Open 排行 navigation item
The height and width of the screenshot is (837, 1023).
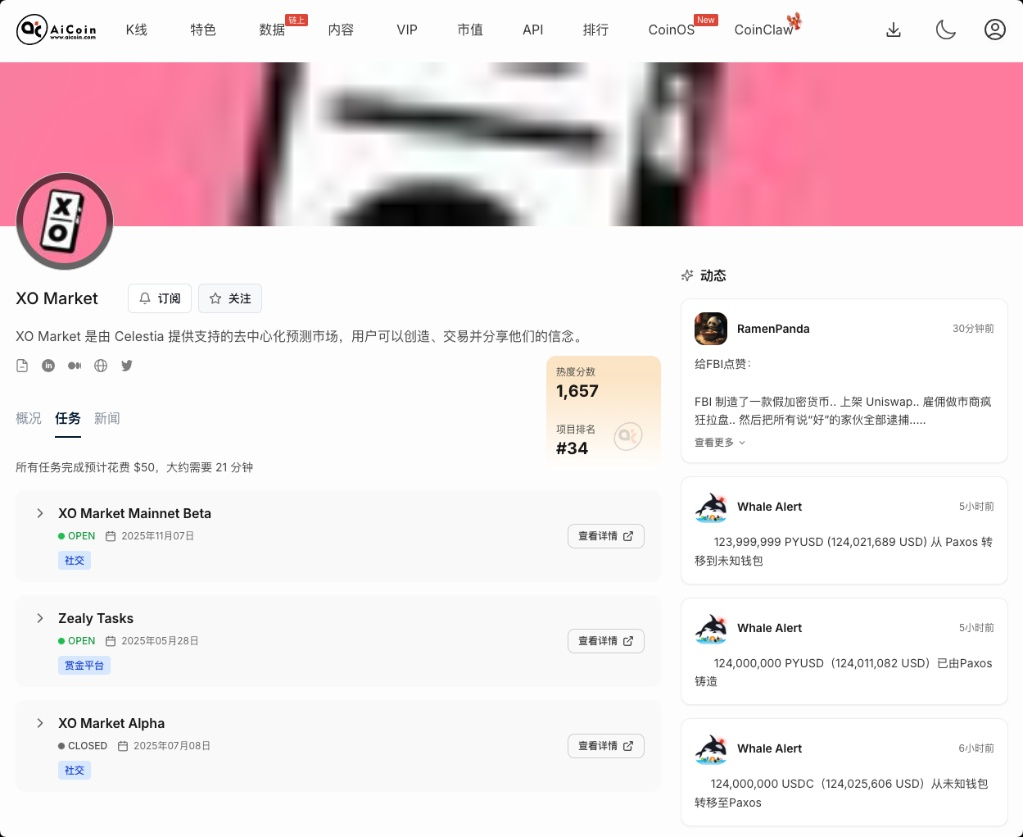[x=596, y=30]
